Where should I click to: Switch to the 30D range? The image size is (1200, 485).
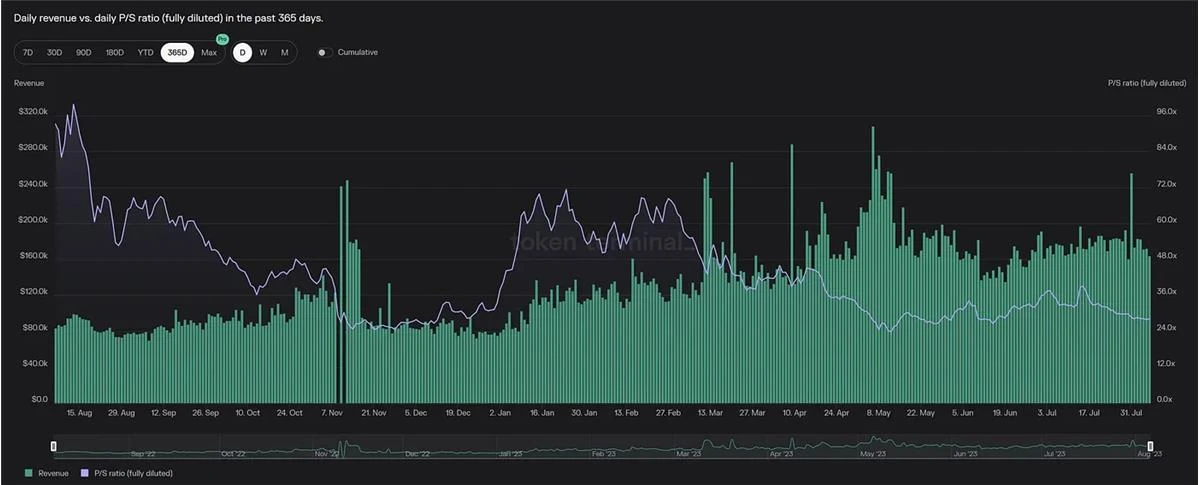(x=55, y=52)
